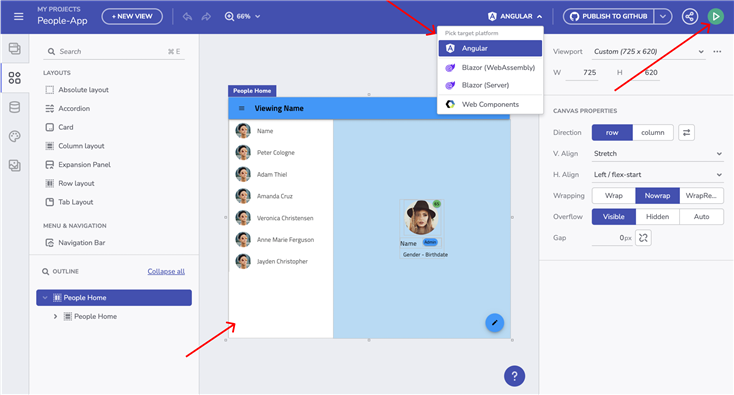Set Direction to row
Viewport: 734px width, 395px height.
pos(612,133)
